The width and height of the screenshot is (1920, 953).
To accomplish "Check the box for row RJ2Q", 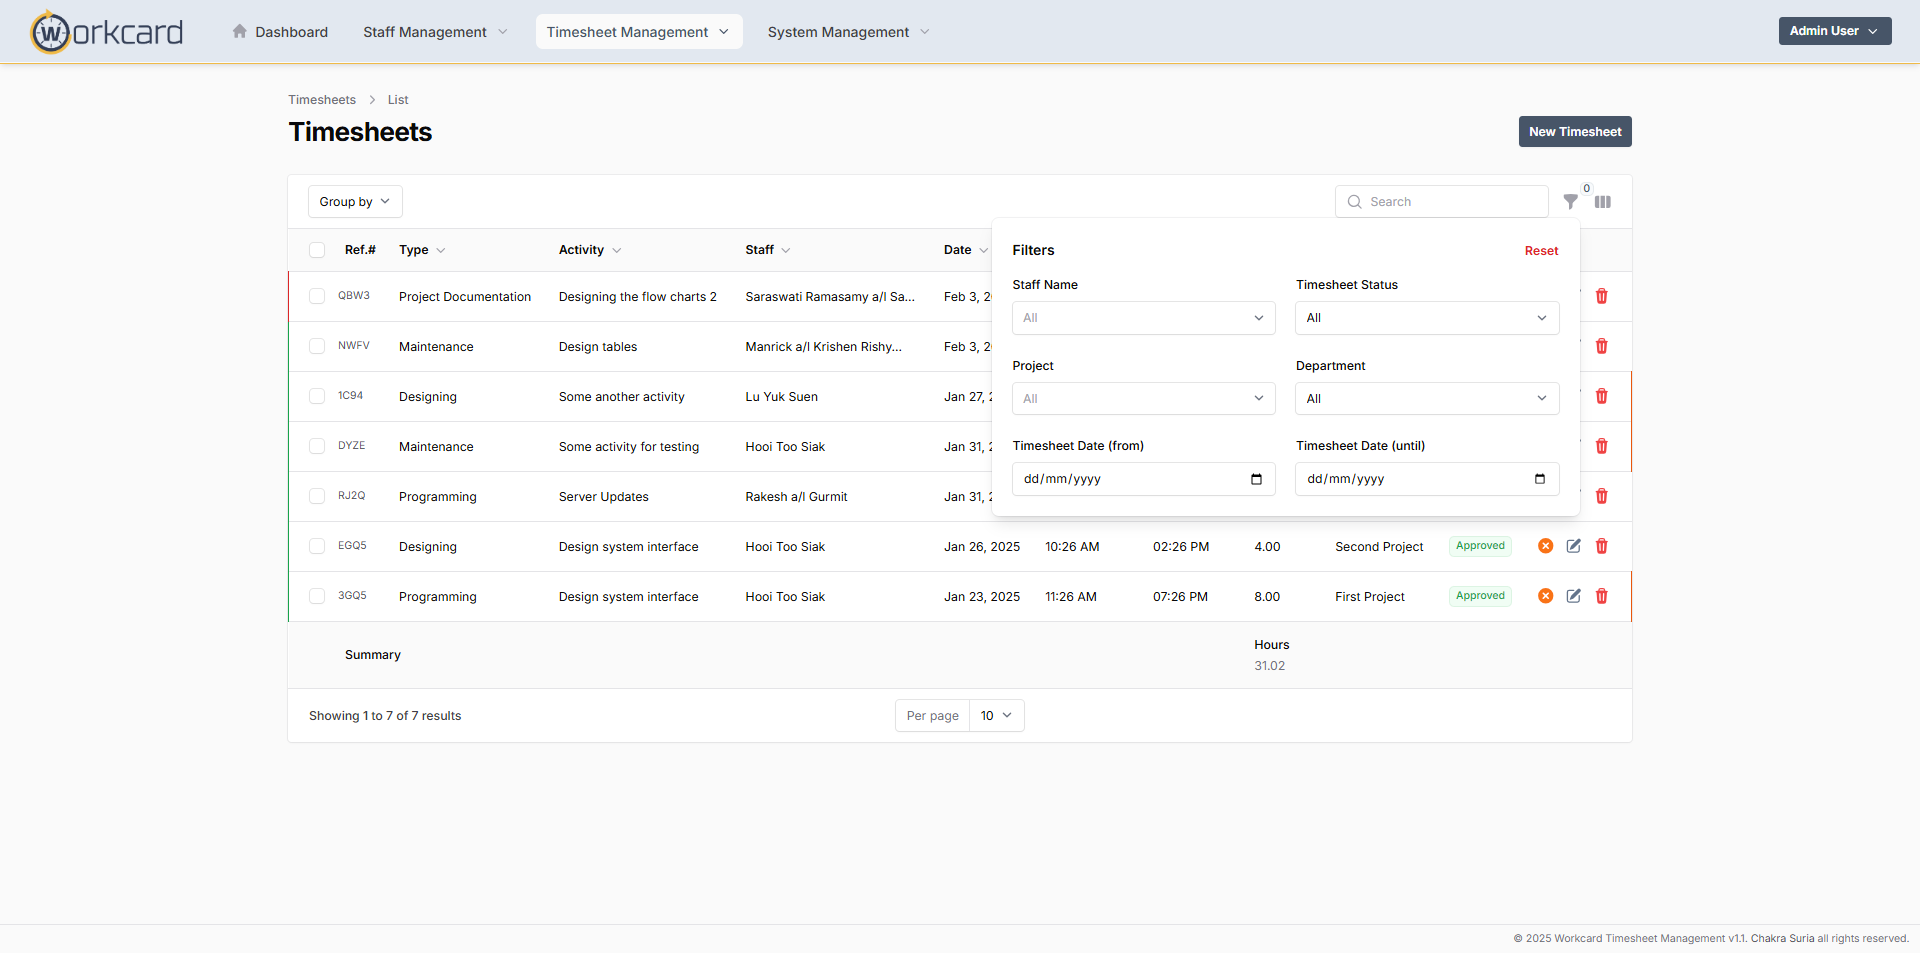I will [x=317, y=496].
